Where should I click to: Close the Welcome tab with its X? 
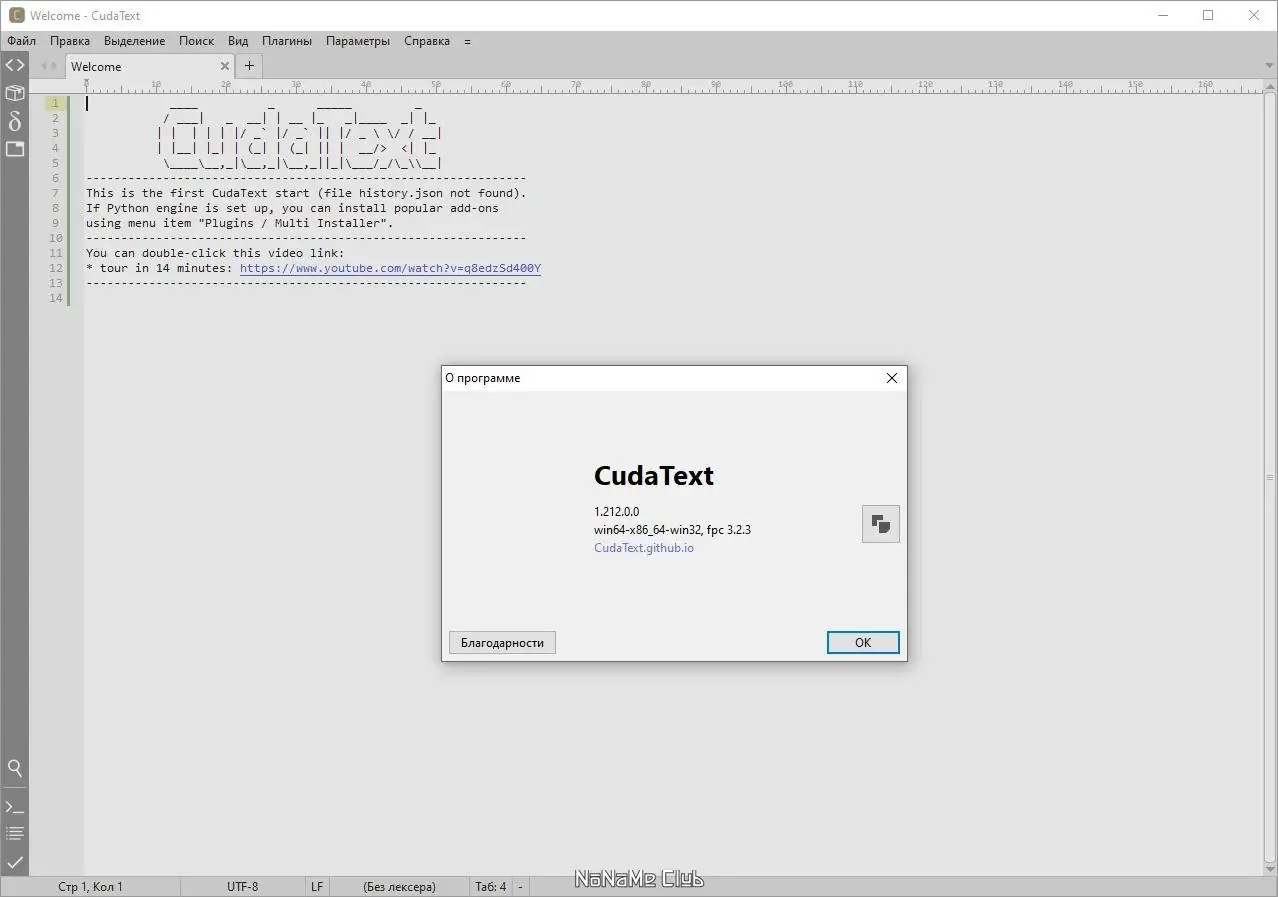pos(225,66)
